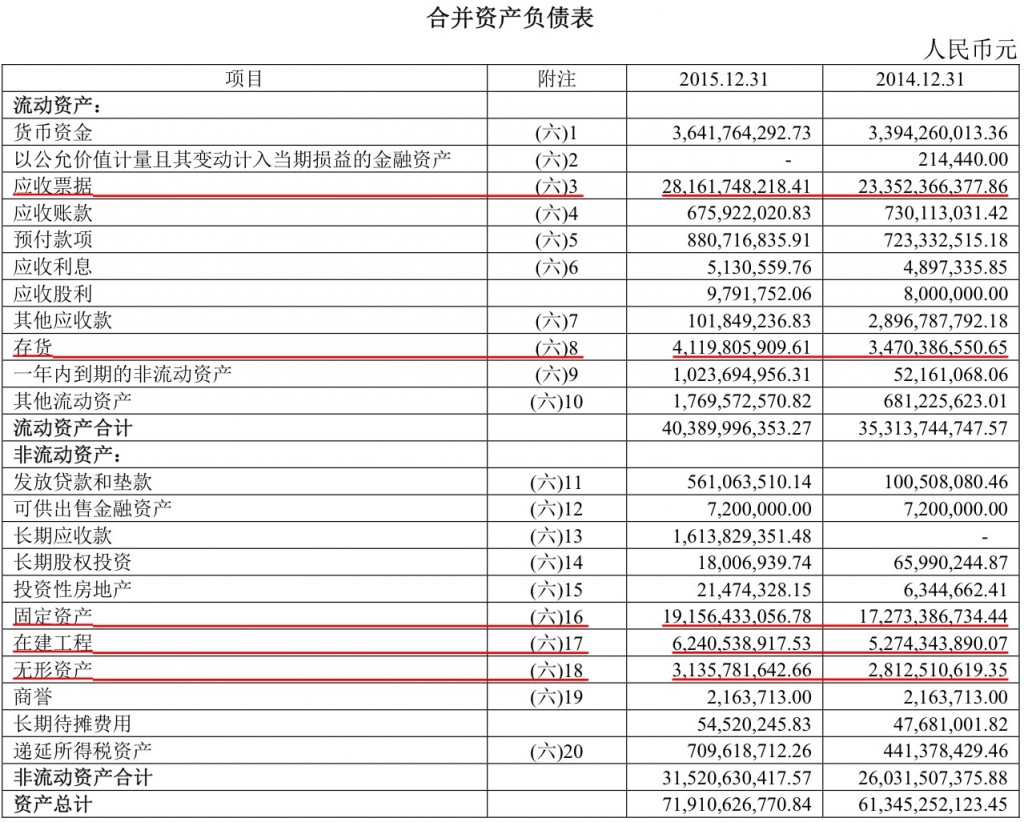The image size is (1024, 822).
Task: Click the 附注 column header
Action: tap(556, 79)
